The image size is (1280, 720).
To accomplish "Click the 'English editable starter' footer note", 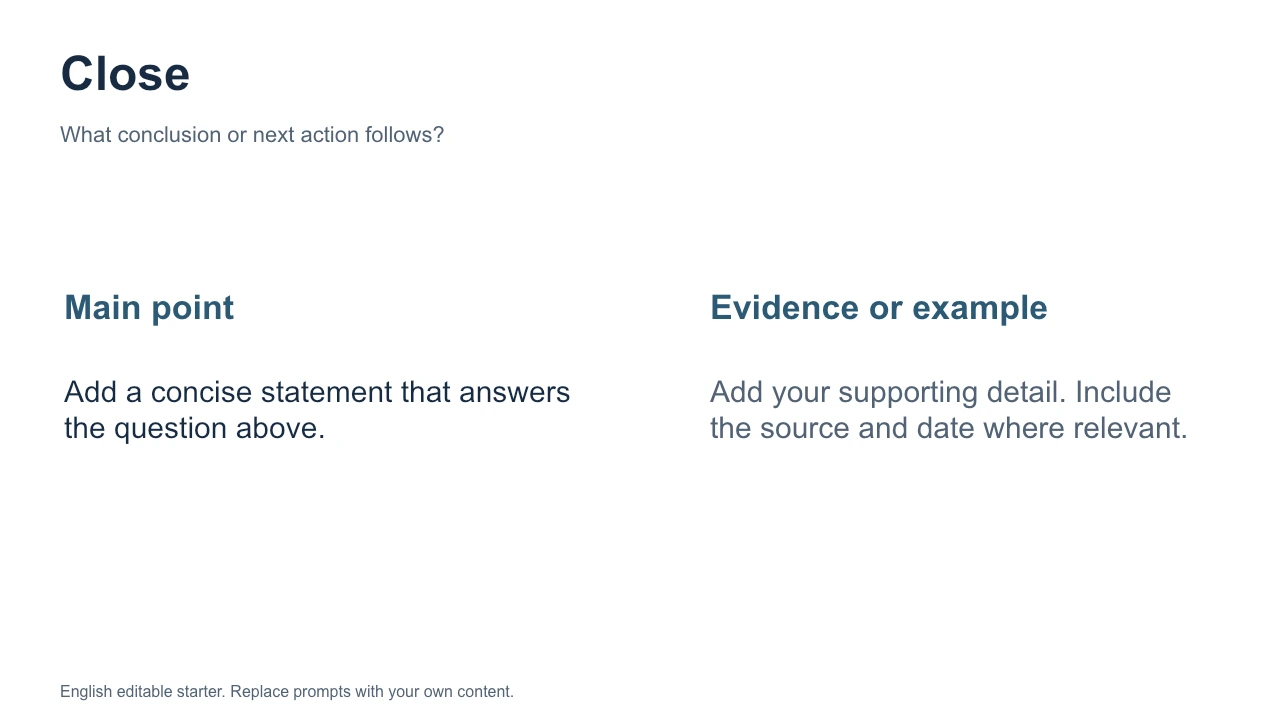I will 287,691.
